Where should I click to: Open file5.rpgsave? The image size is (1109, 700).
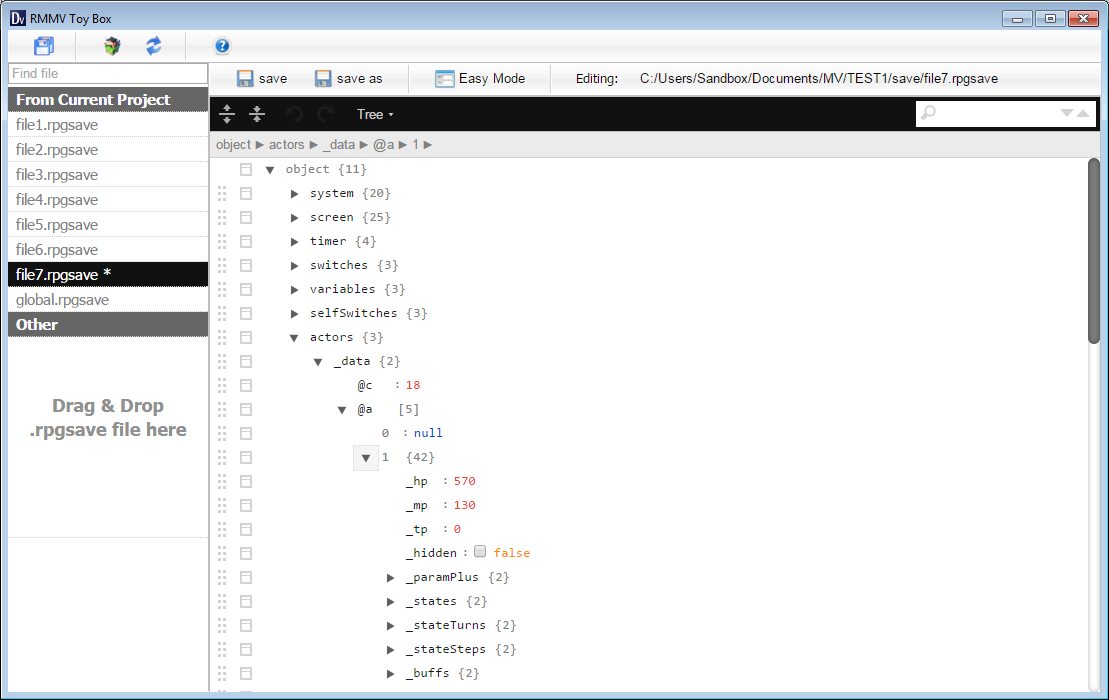point(108,225)
